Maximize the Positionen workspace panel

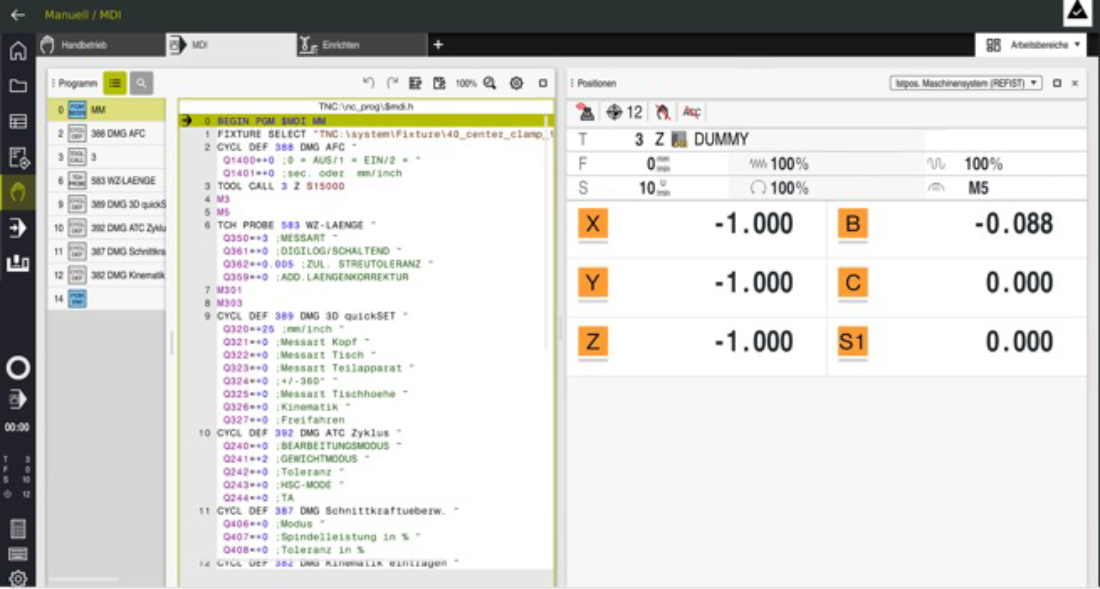1057,84
